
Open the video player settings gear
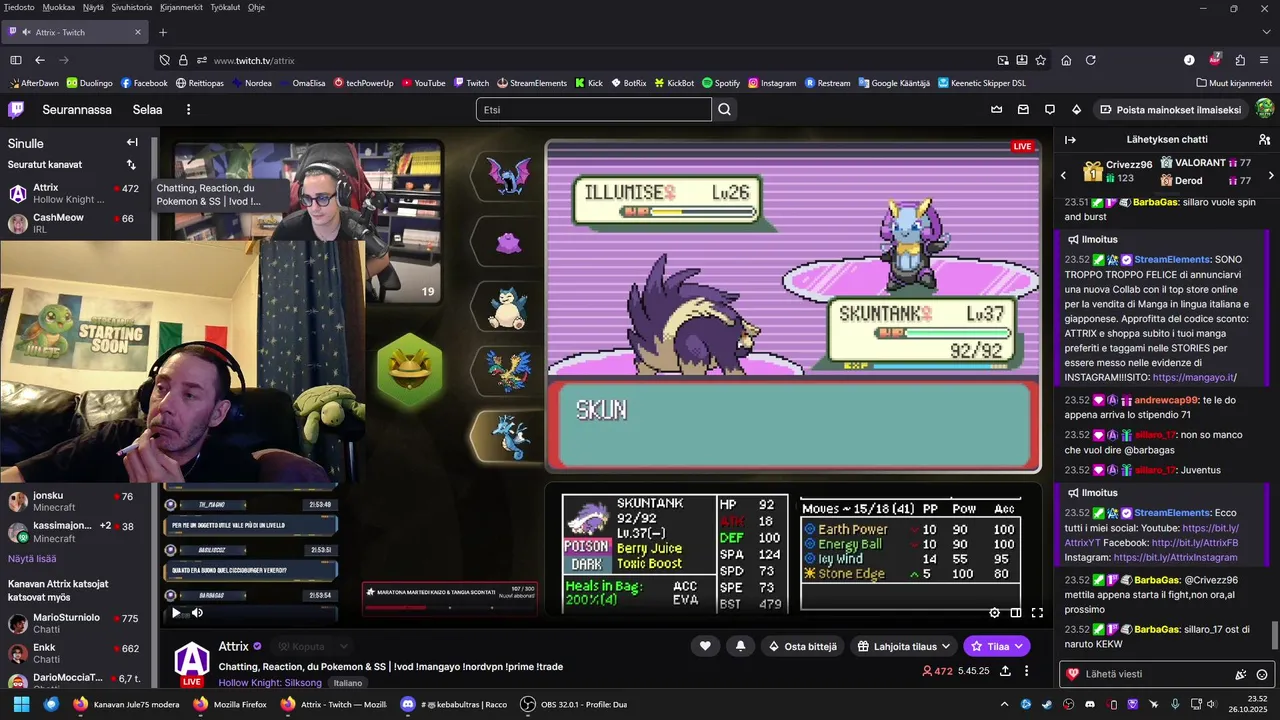click(x=994, y=613)
